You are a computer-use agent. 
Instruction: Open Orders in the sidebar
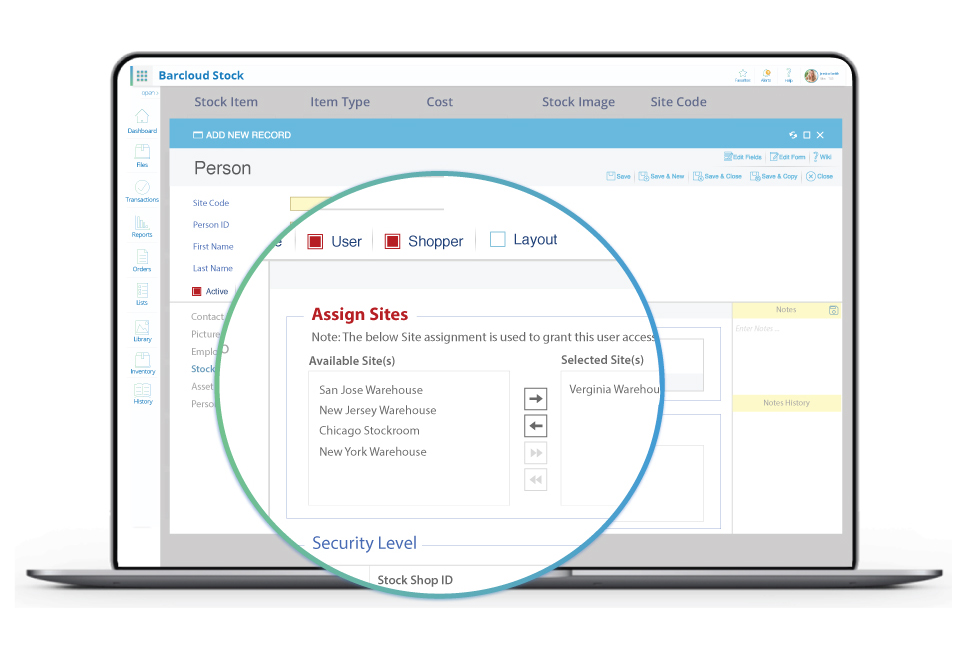(x=142, y=260)
